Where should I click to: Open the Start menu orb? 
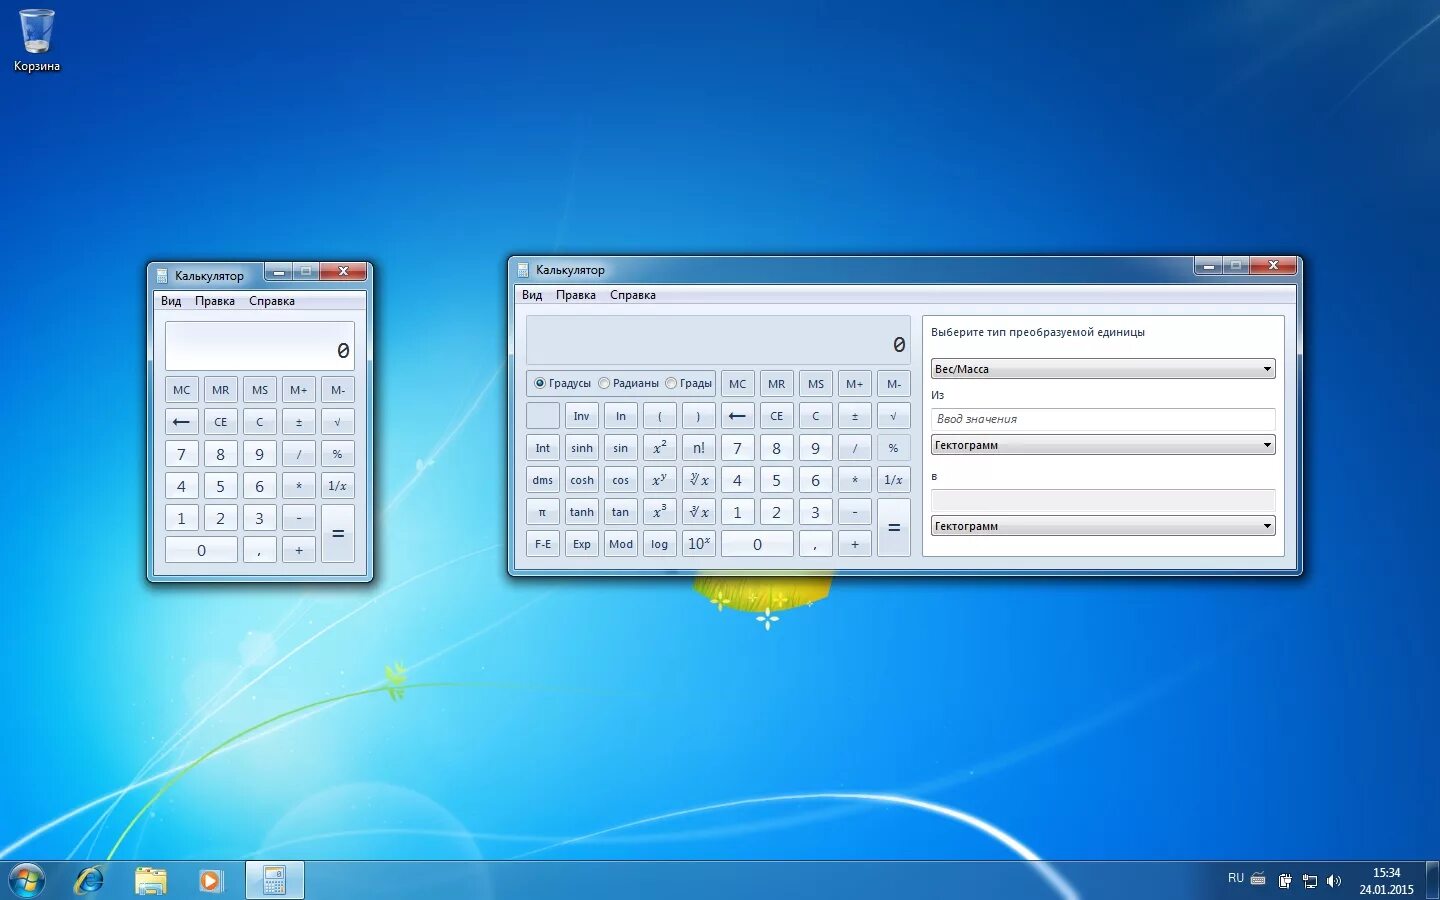tap(27, 881)
